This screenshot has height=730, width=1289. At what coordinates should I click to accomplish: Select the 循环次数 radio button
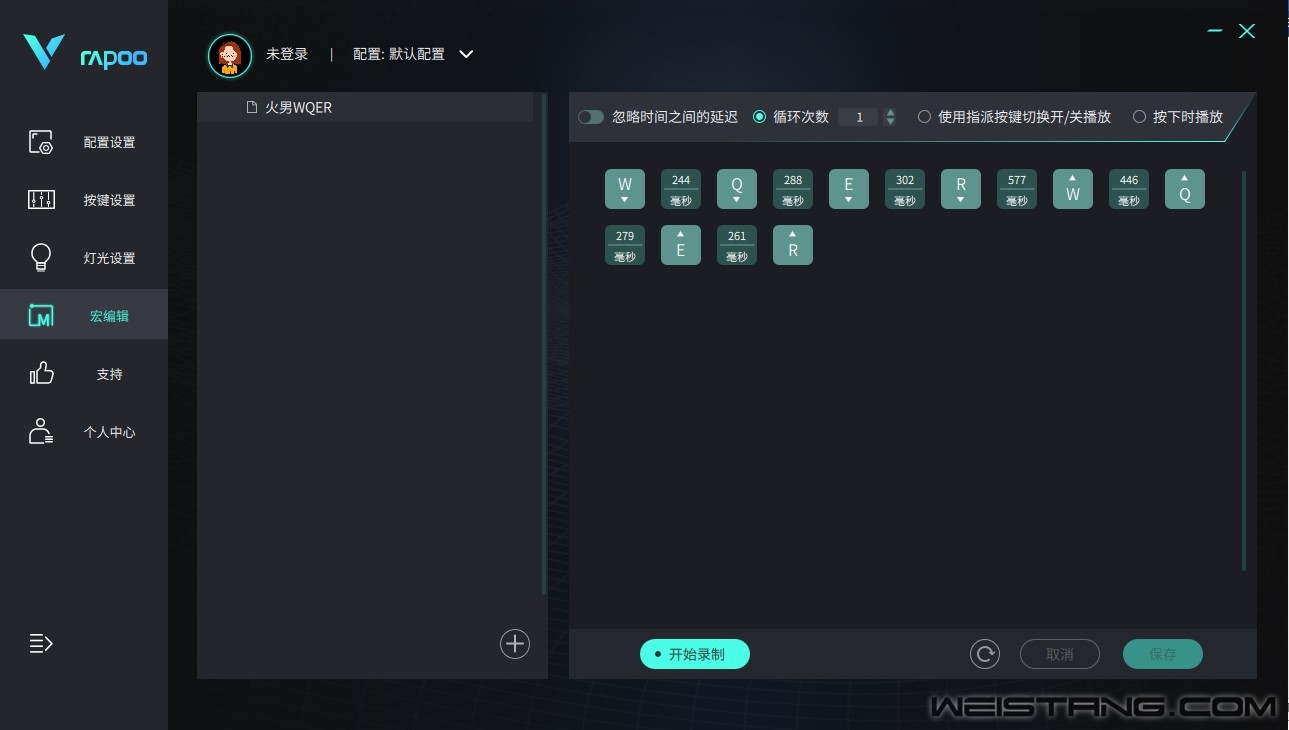760,117
